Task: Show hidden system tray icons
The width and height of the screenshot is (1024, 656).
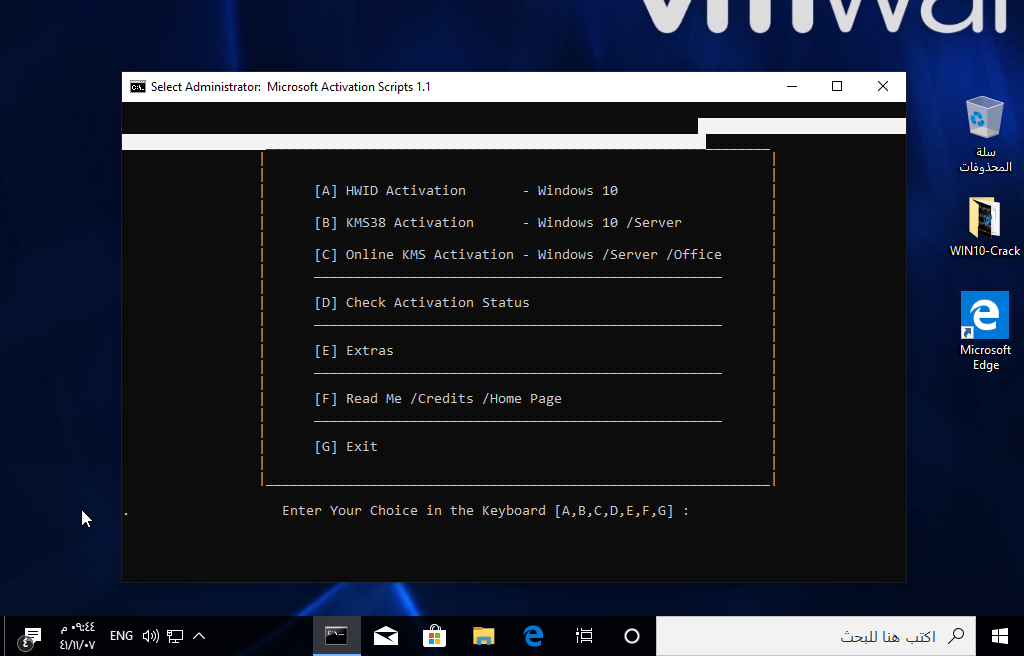Action: pos(199,636)
